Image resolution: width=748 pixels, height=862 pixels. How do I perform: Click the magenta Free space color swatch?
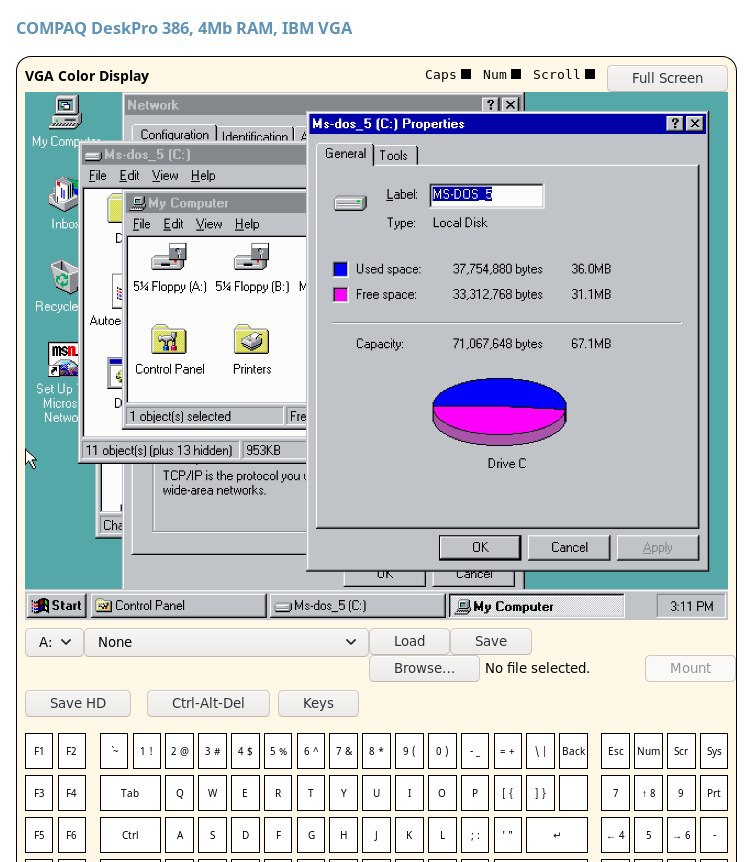[340, 294]
